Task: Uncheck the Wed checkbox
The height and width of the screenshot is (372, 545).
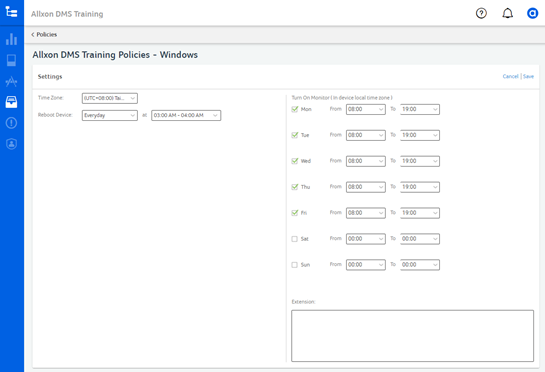Action: [295, 161]
